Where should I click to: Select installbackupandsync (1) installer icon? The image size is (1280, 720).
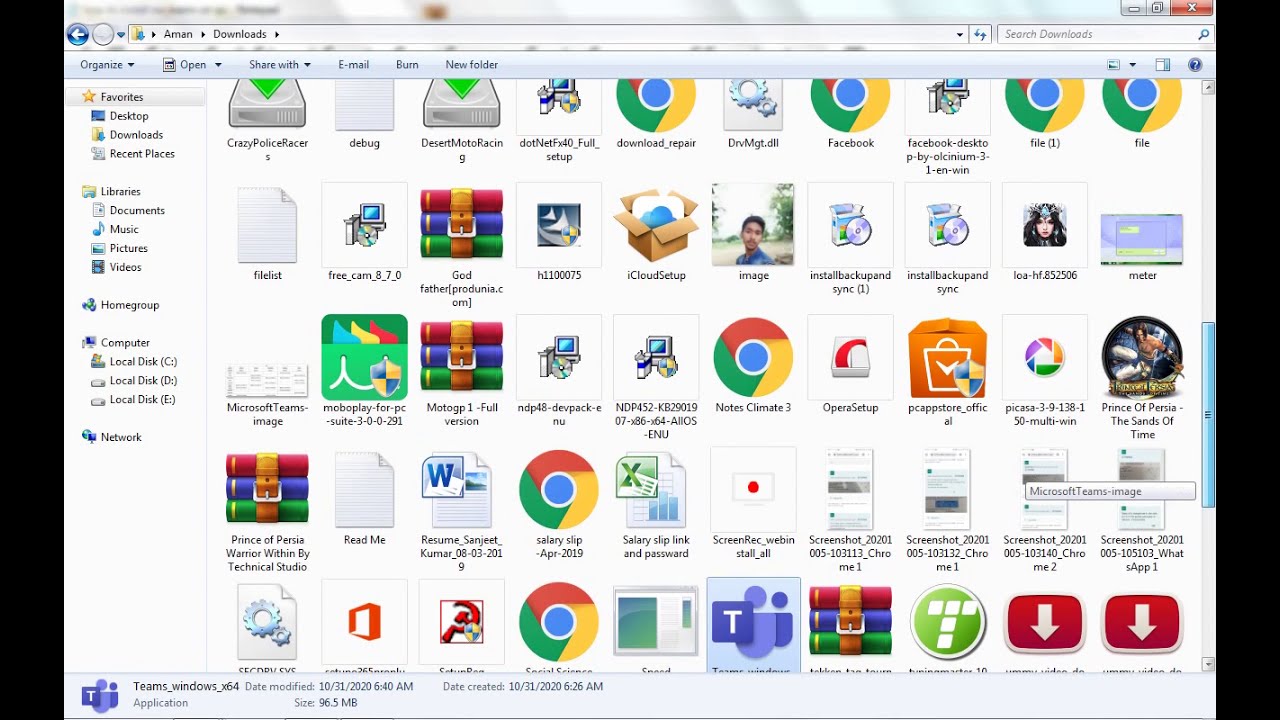[850, 224]
